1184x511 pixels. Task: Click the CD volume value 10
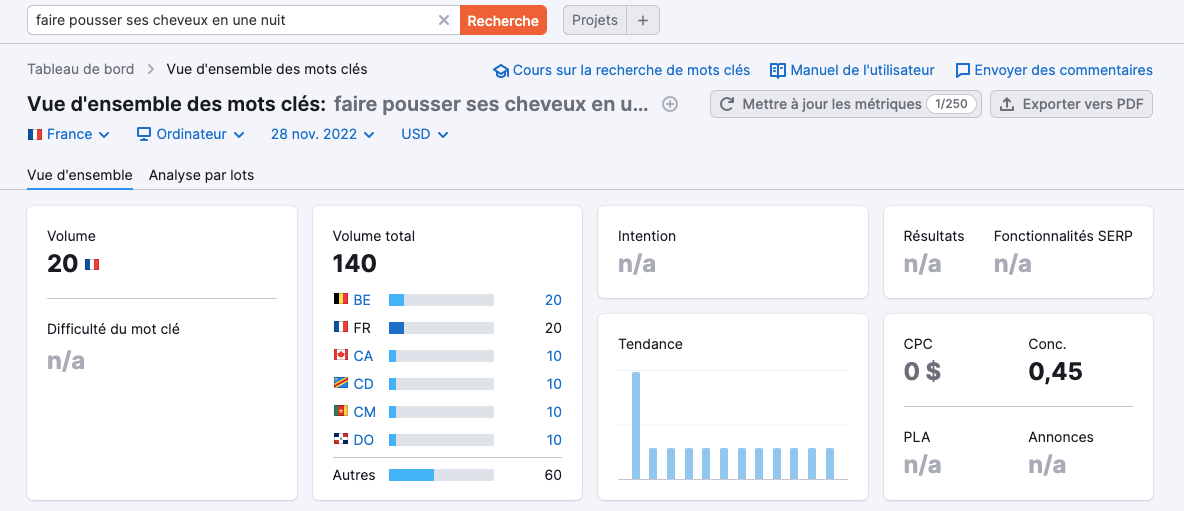[554, 383]
